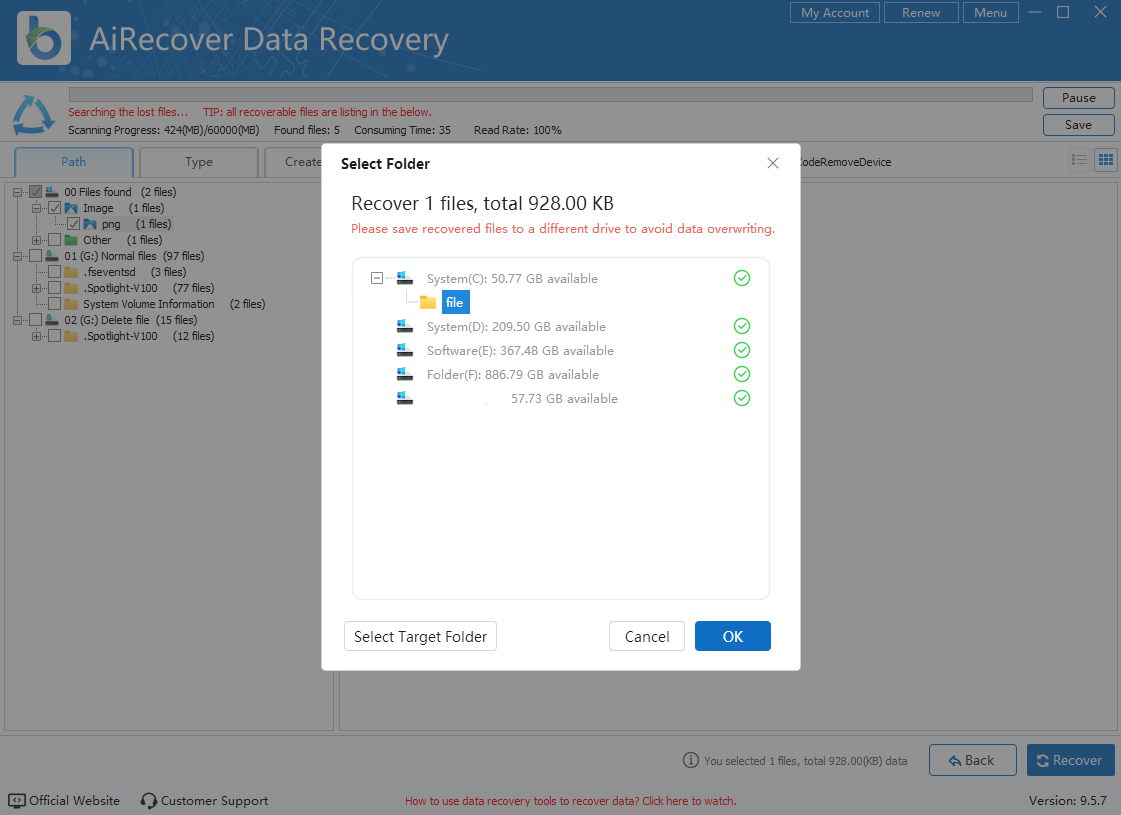Click the AiRecover app logo icon
Screen dimensions: 1121x815
pyautogui.click(x=44, y=38)
